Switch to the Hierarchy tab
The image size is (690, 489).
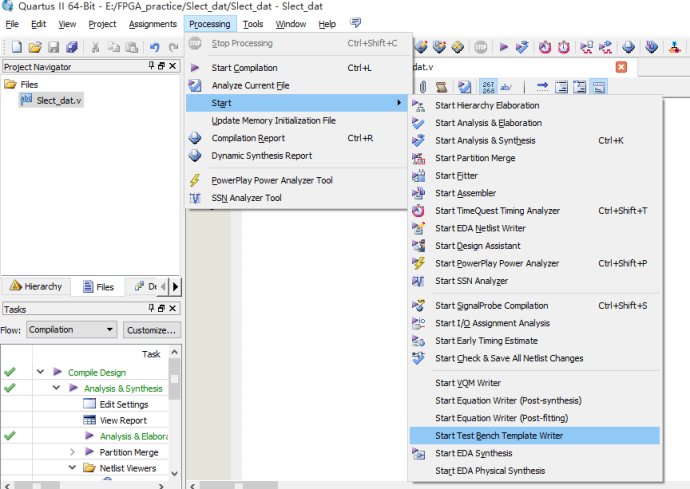tap(36, 287)
